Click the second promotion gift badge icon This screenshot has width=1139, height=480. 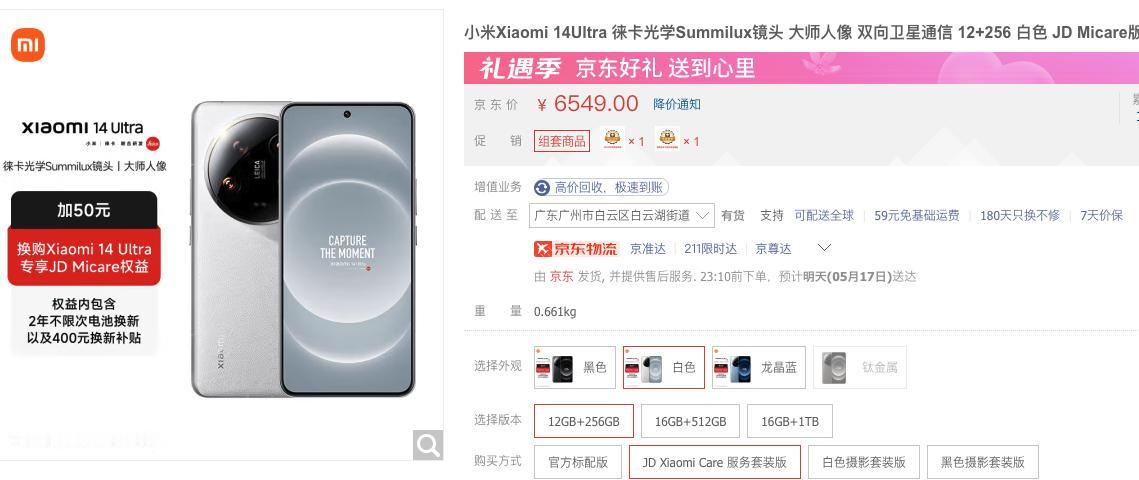[667, 138]
